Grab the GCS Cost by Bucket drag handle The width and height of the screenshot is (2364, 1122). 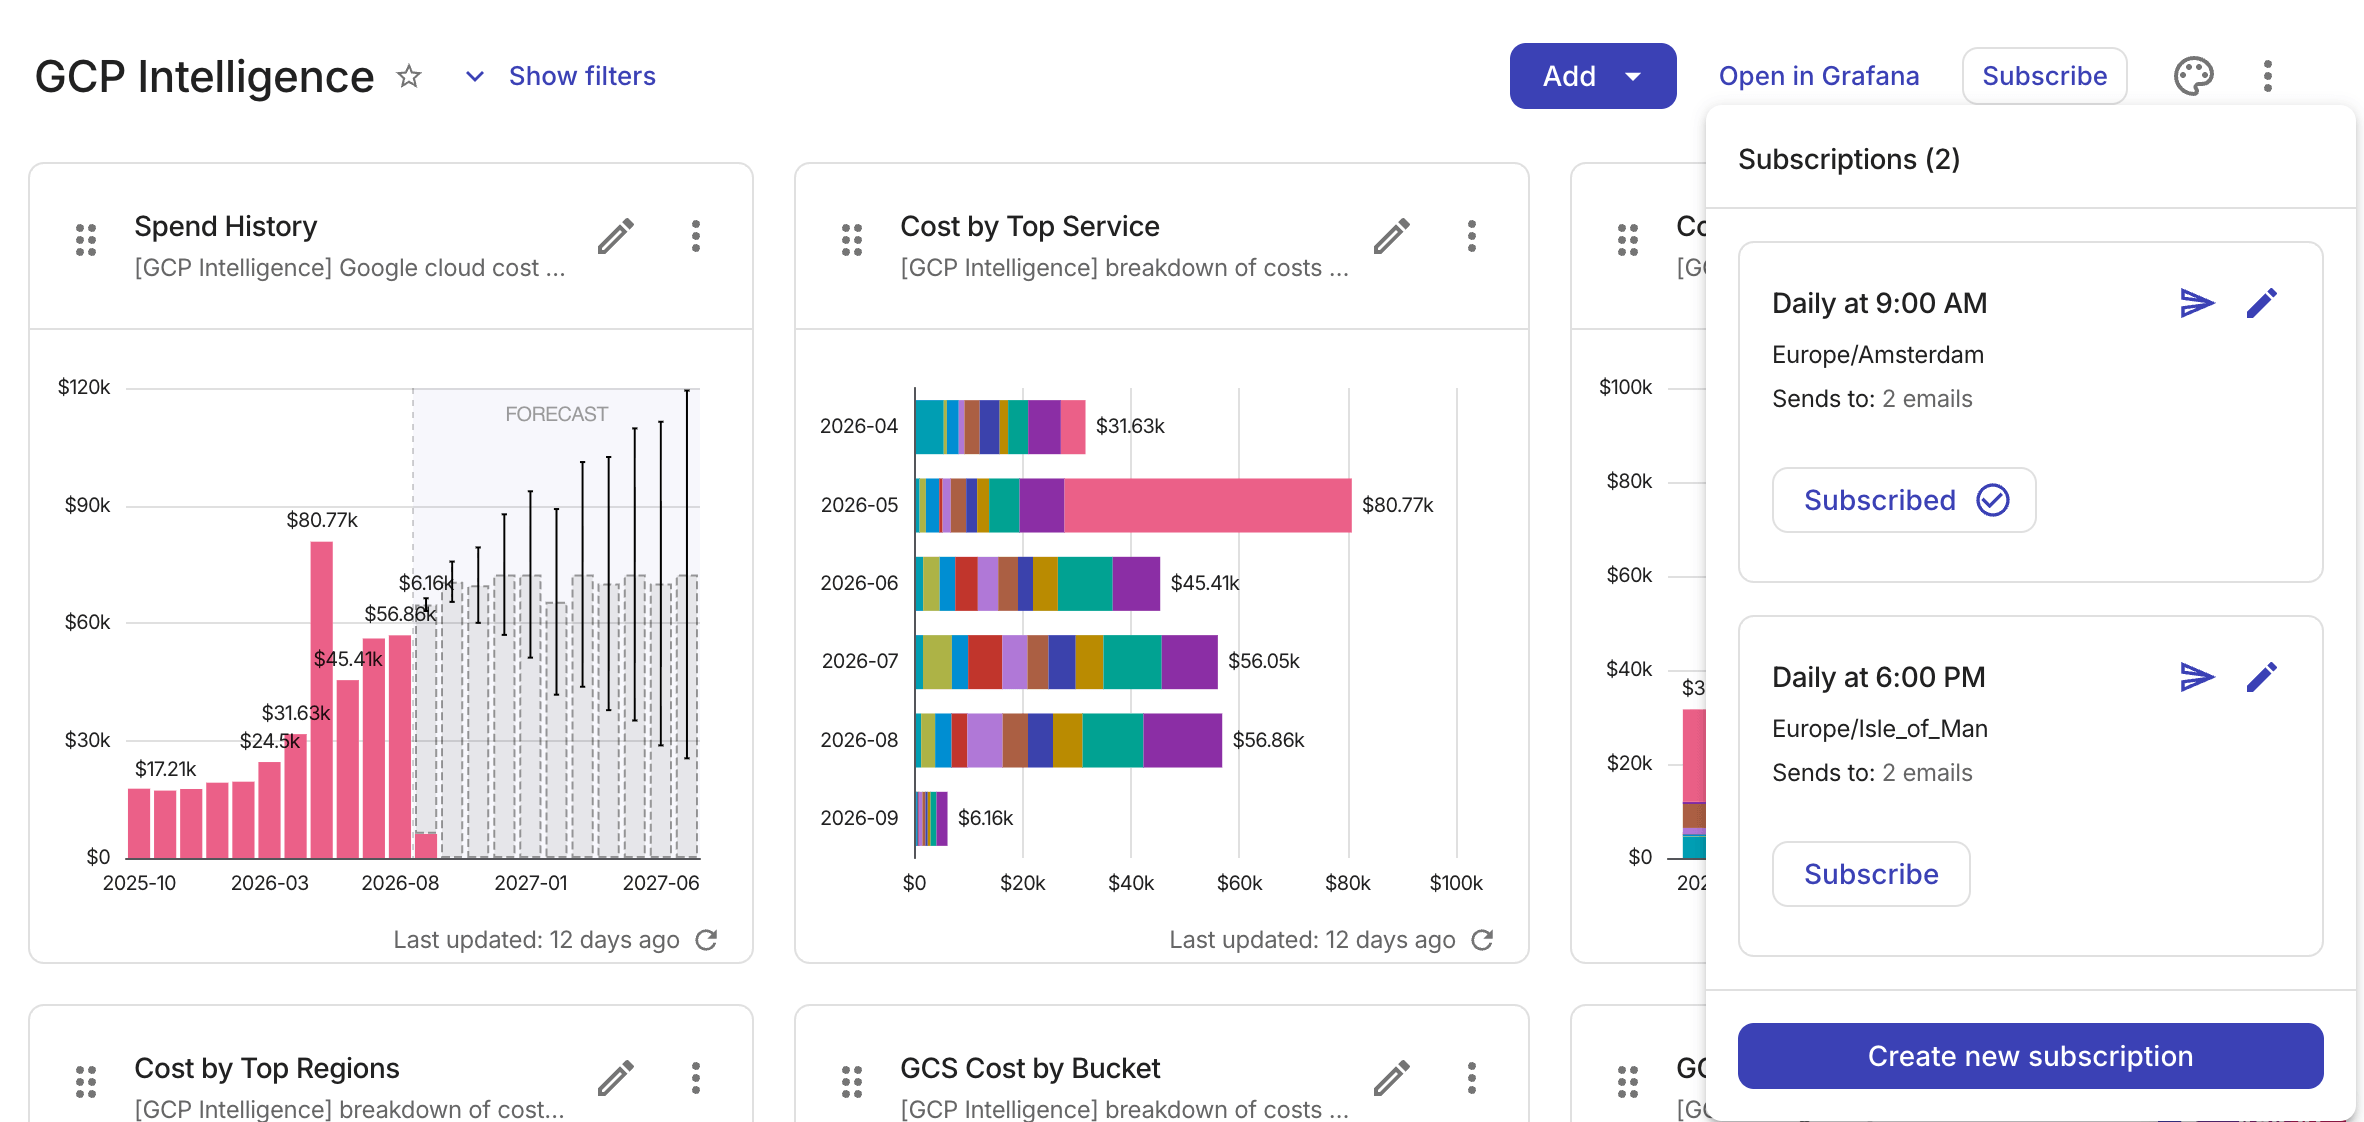click(x=852, y=1081)
